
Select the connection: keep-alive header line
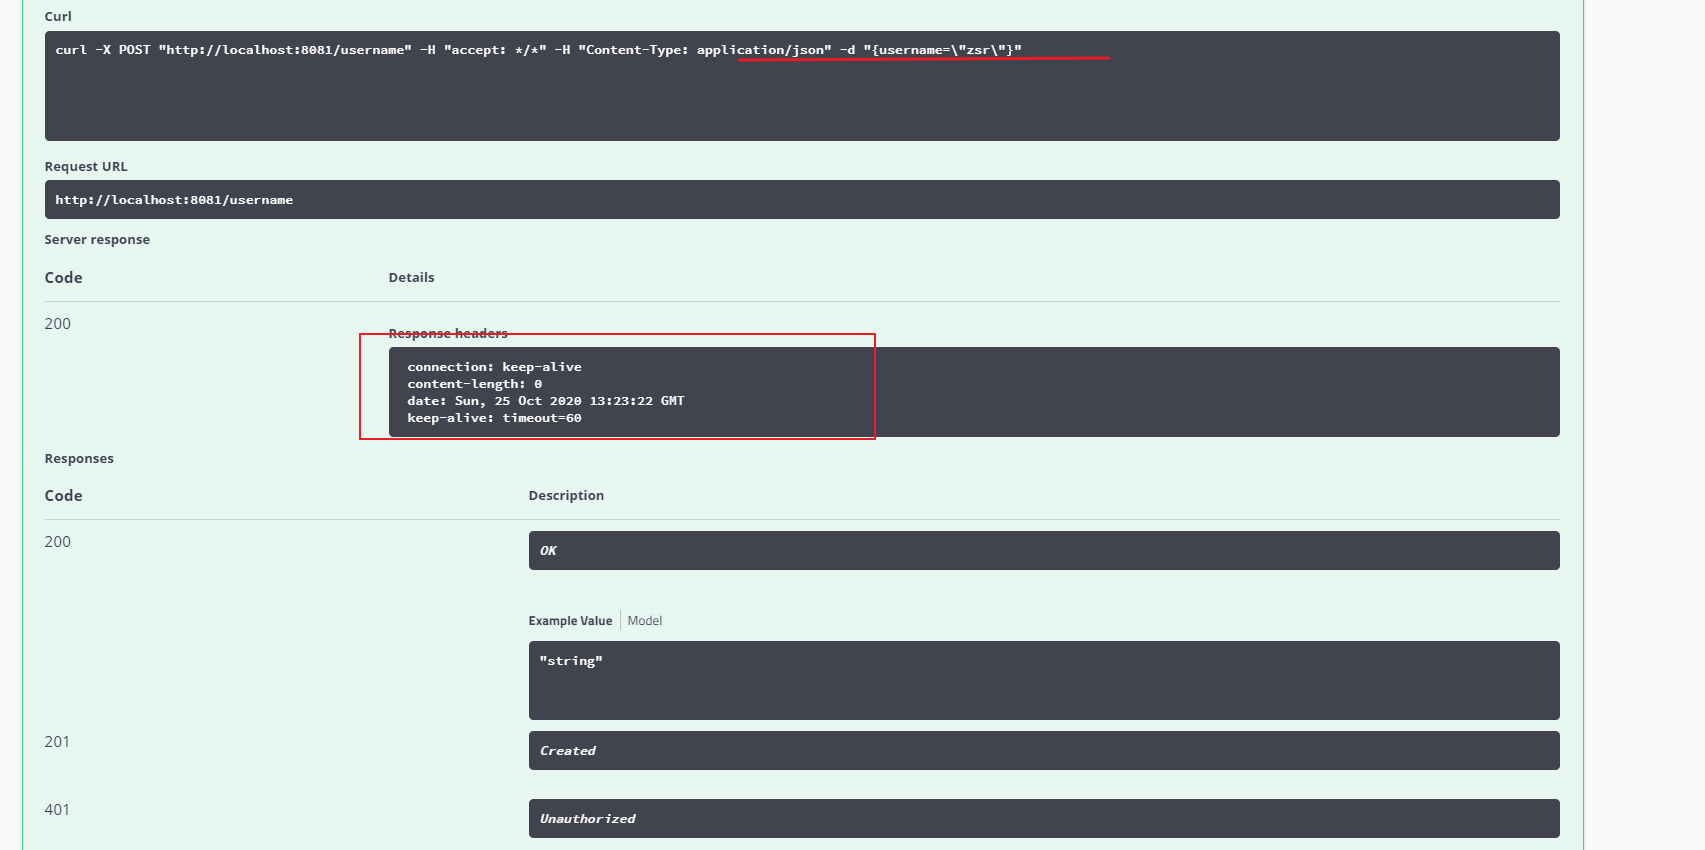click(x=494, y=367)
